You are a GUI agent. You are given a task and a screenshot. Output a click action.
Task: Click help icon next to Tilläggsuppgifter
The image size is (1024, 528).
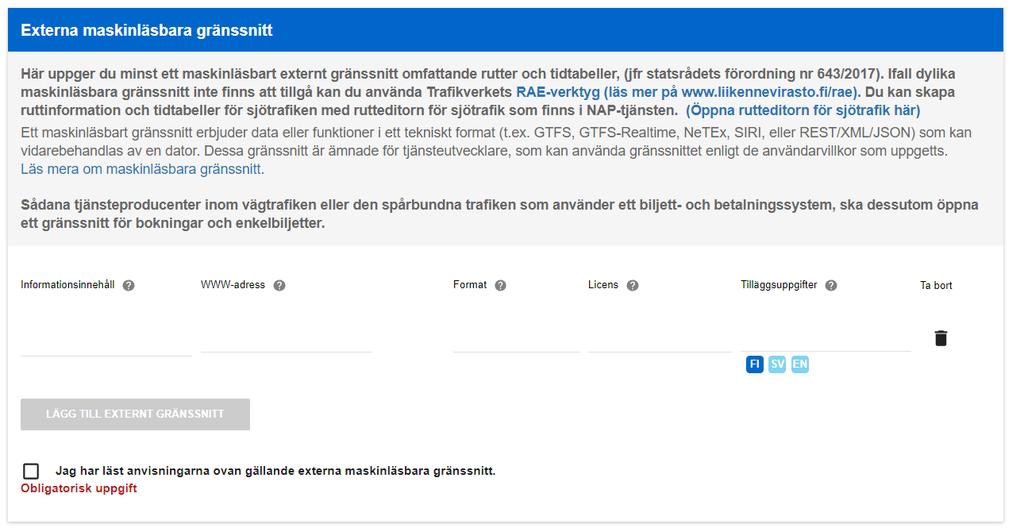[x=831, y=286]
